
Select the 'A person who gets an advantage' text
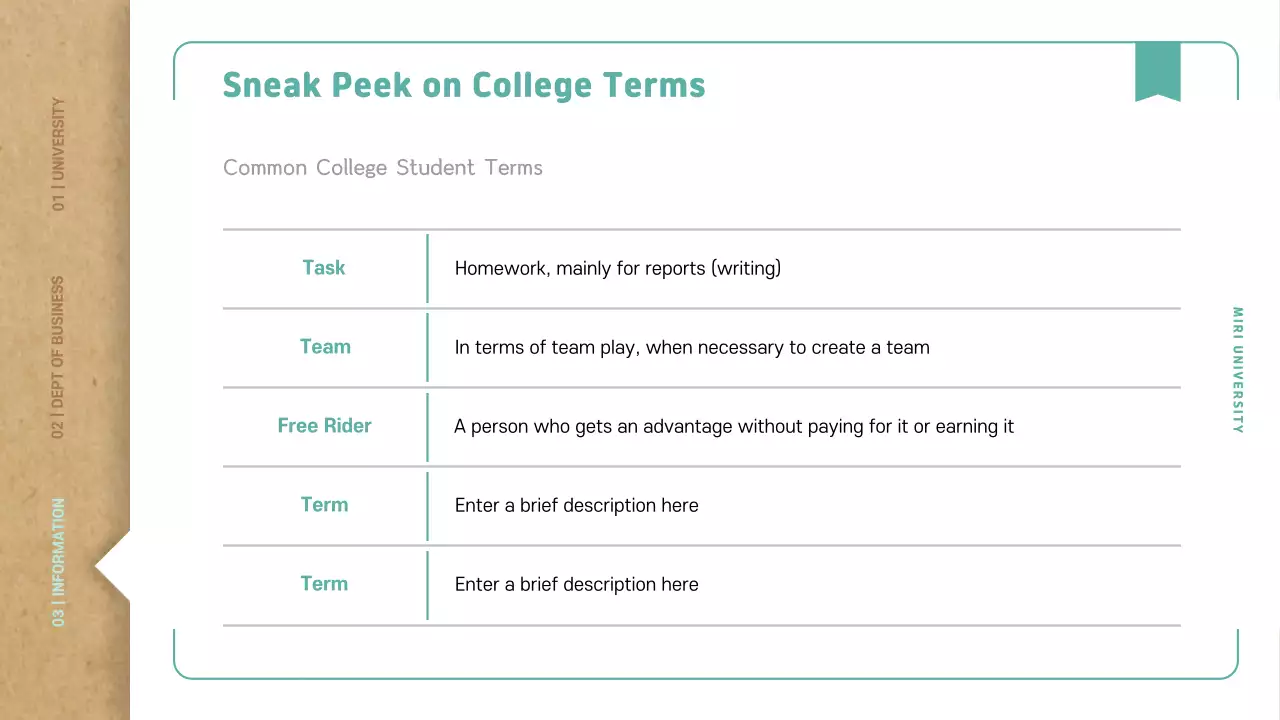click(x=734, y=427)
